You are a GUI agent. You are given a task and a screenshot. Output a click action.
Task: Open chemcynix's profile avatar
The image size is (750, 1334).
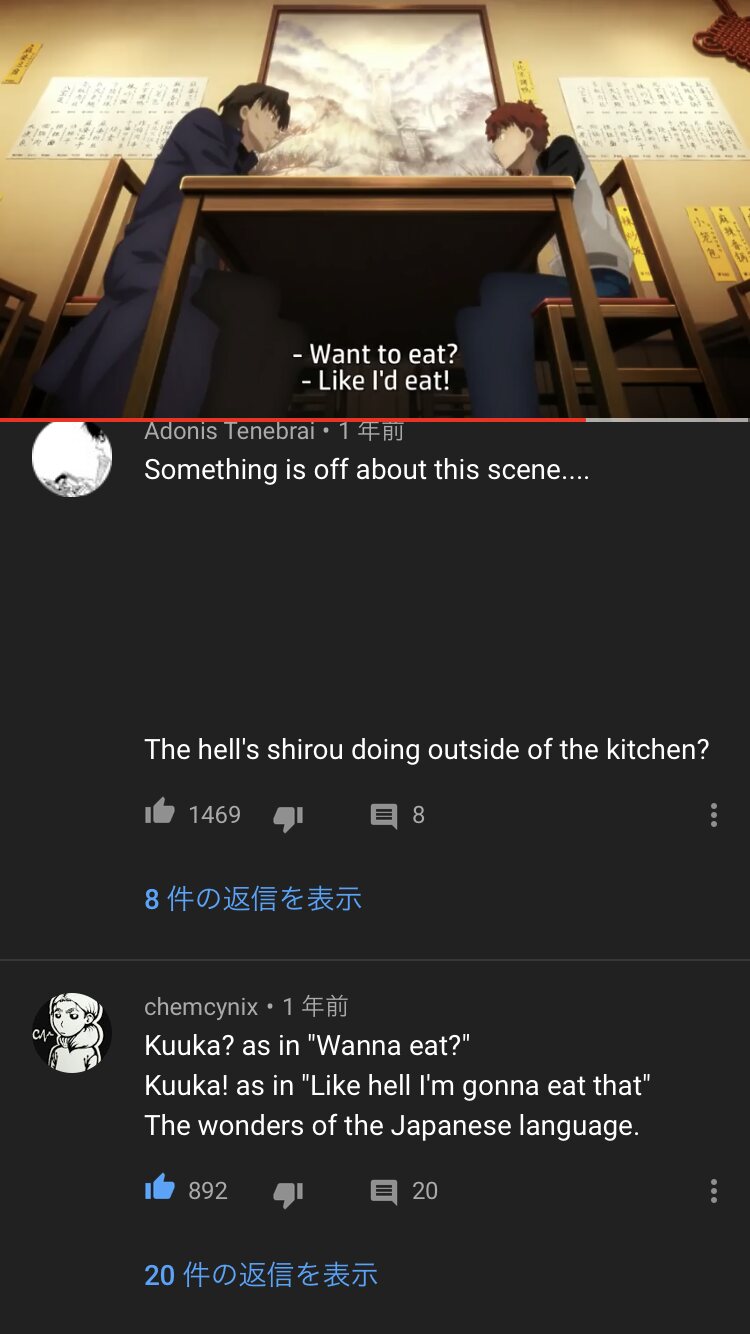click(x=72, y=1033)
